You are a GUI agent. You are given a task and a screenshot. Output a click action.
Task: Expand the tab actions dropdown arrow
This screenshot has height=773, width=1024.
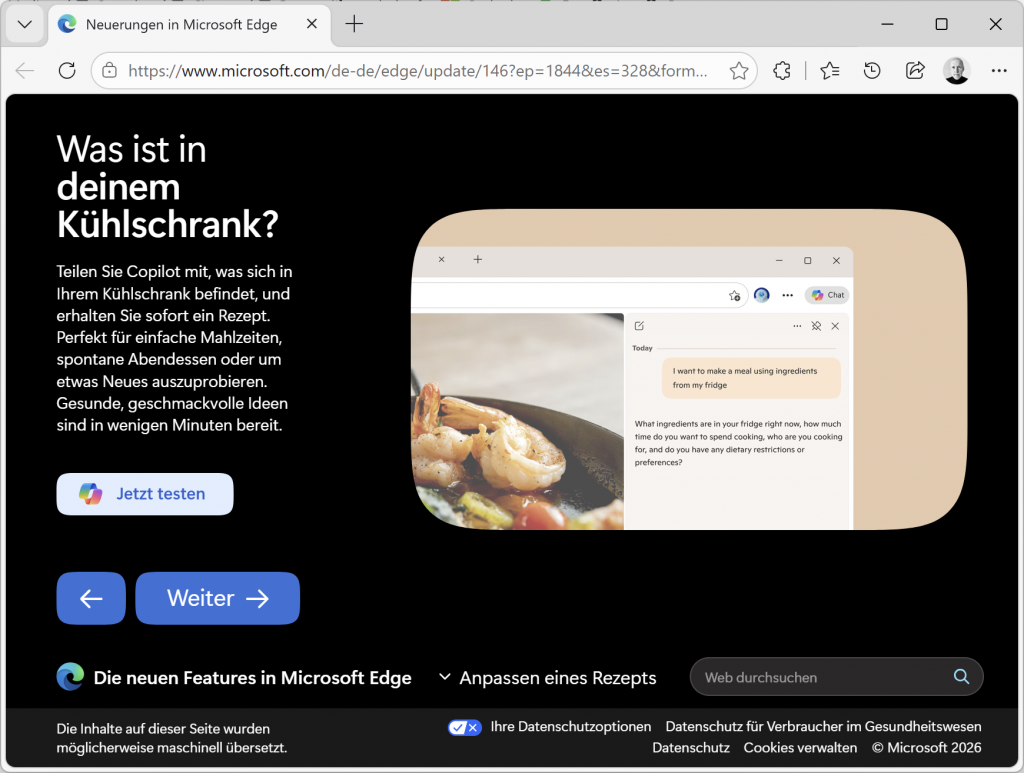[x=24, y=24]
